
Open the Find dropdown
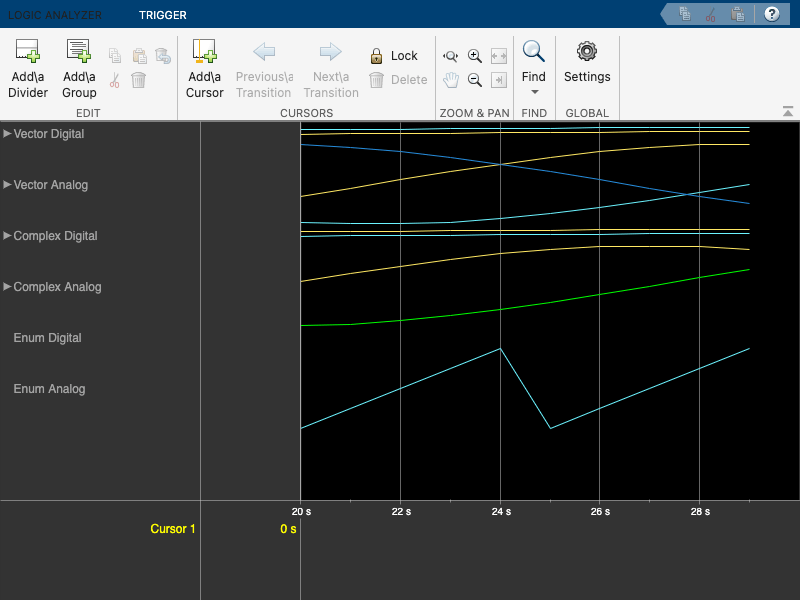(x=534, y=90)
